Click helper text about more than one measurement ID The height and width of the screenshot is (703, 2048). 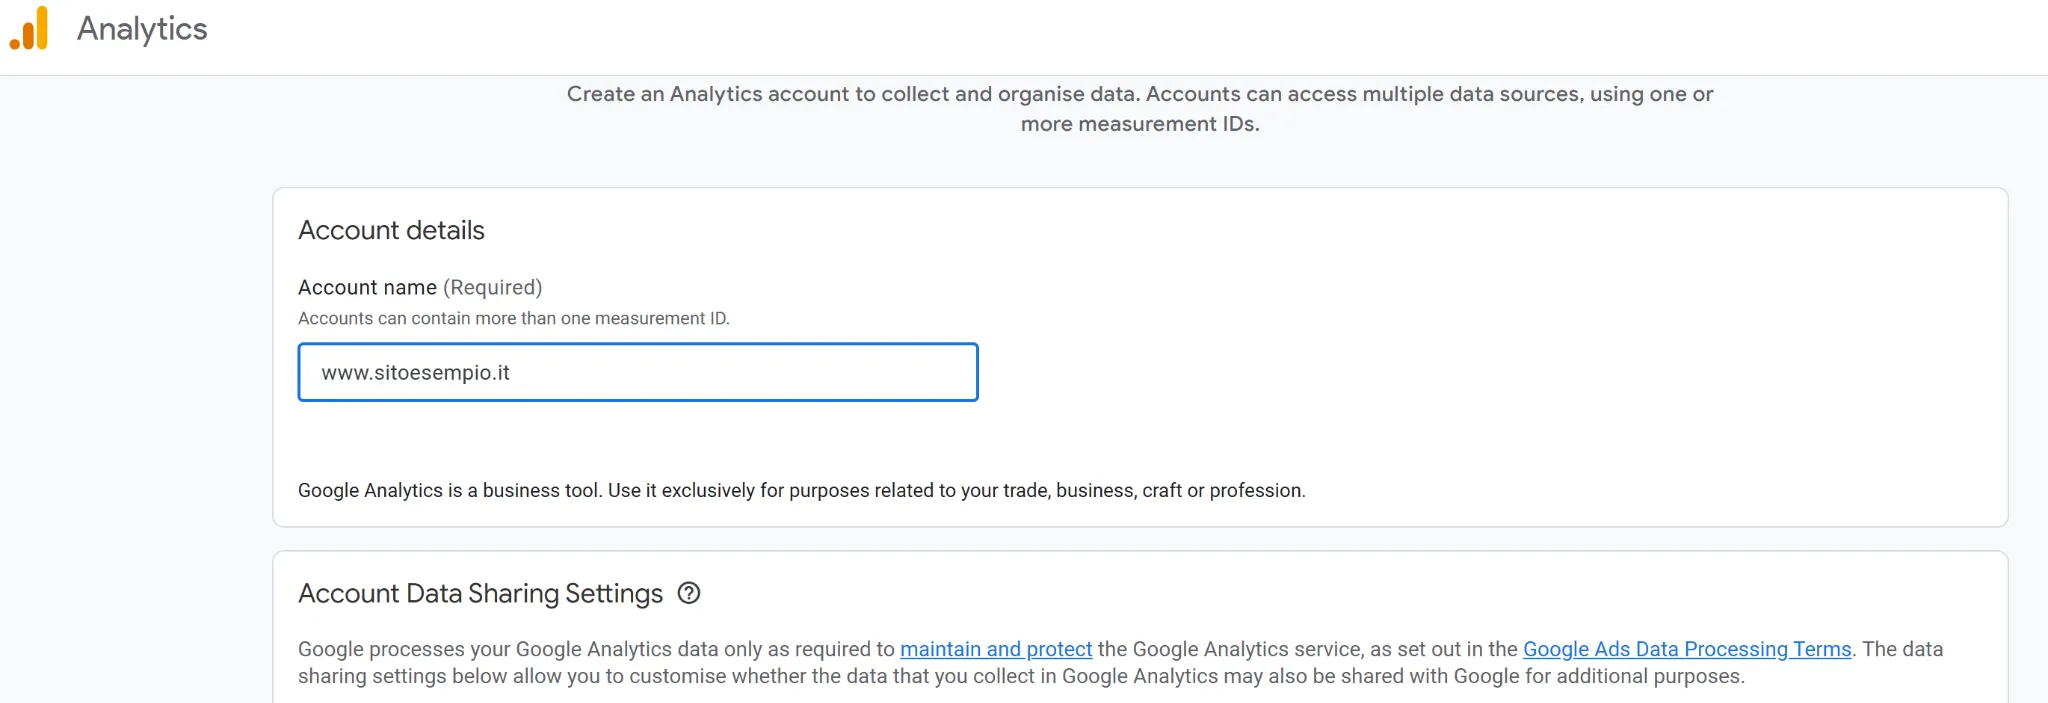tap(513, 318)
